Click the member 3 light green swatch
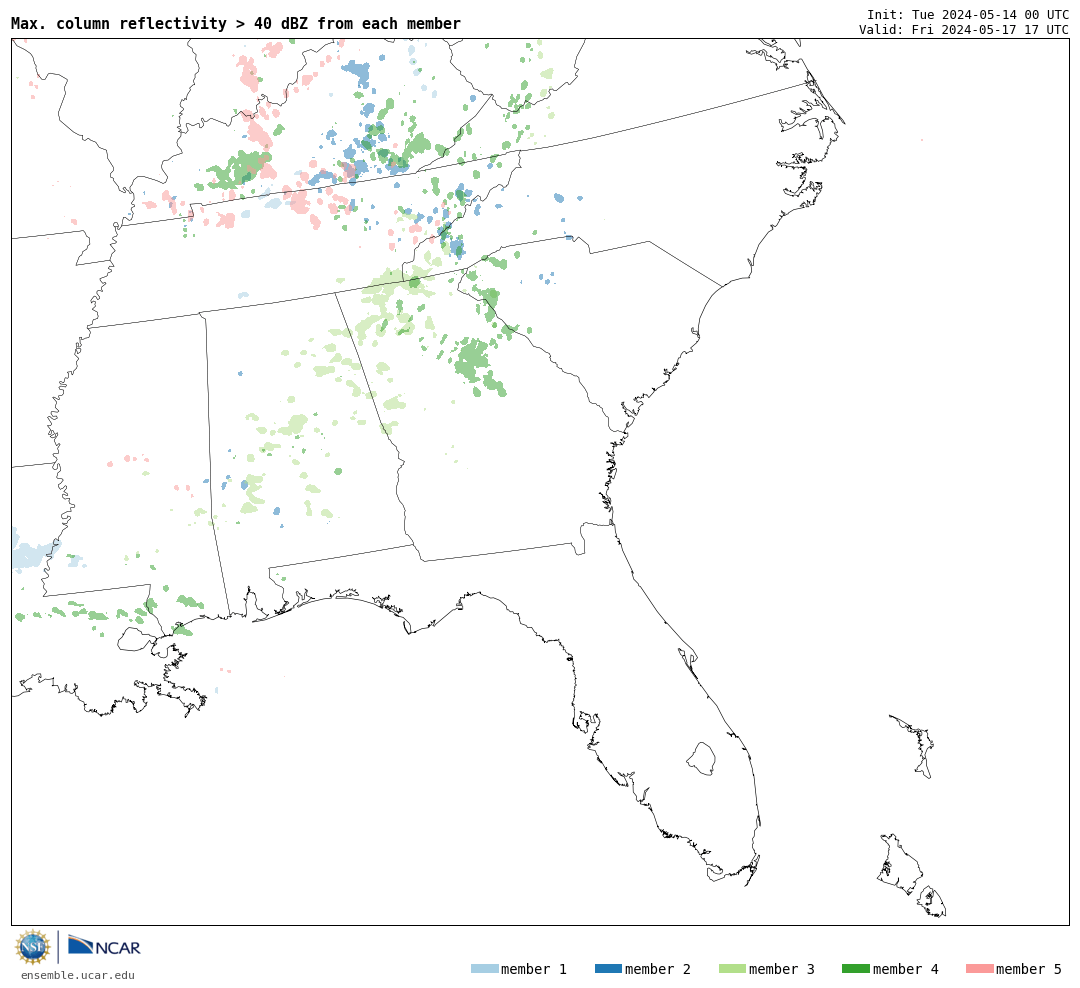The width and height of the screenshot is (1080, 988). [732, 969]
